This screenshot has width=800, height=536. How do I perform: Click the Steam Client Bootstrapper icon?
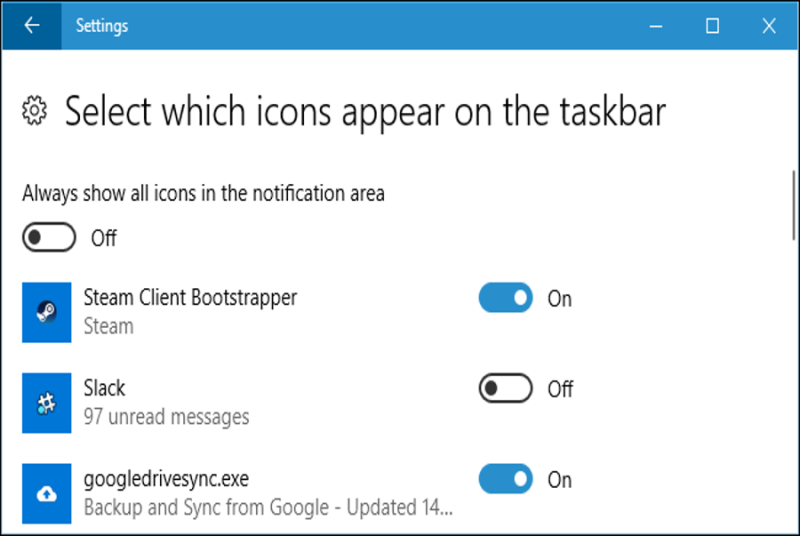pos(46,312)
